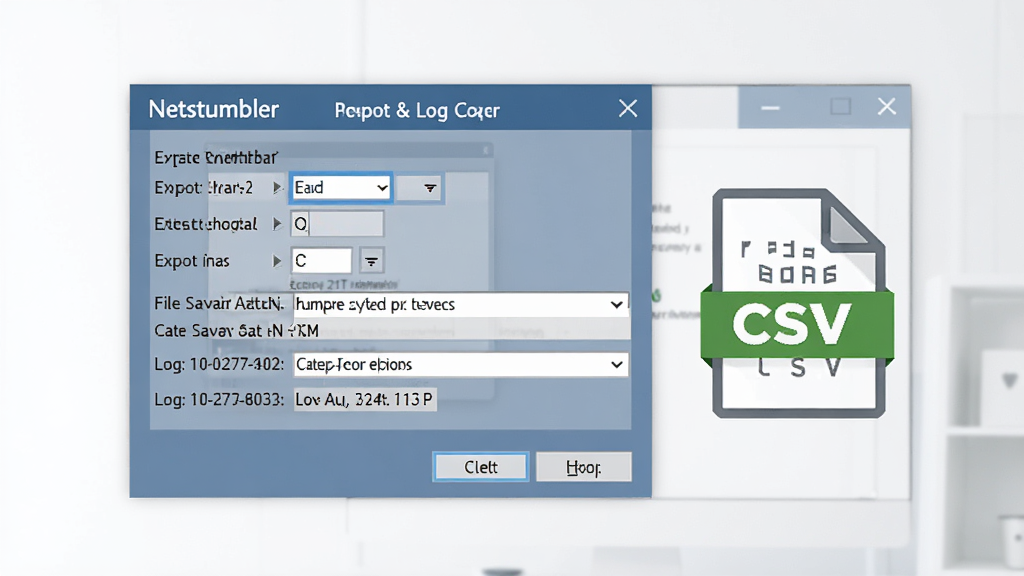Click the 'Log: 10-277-8033:' label

(219, 400)
